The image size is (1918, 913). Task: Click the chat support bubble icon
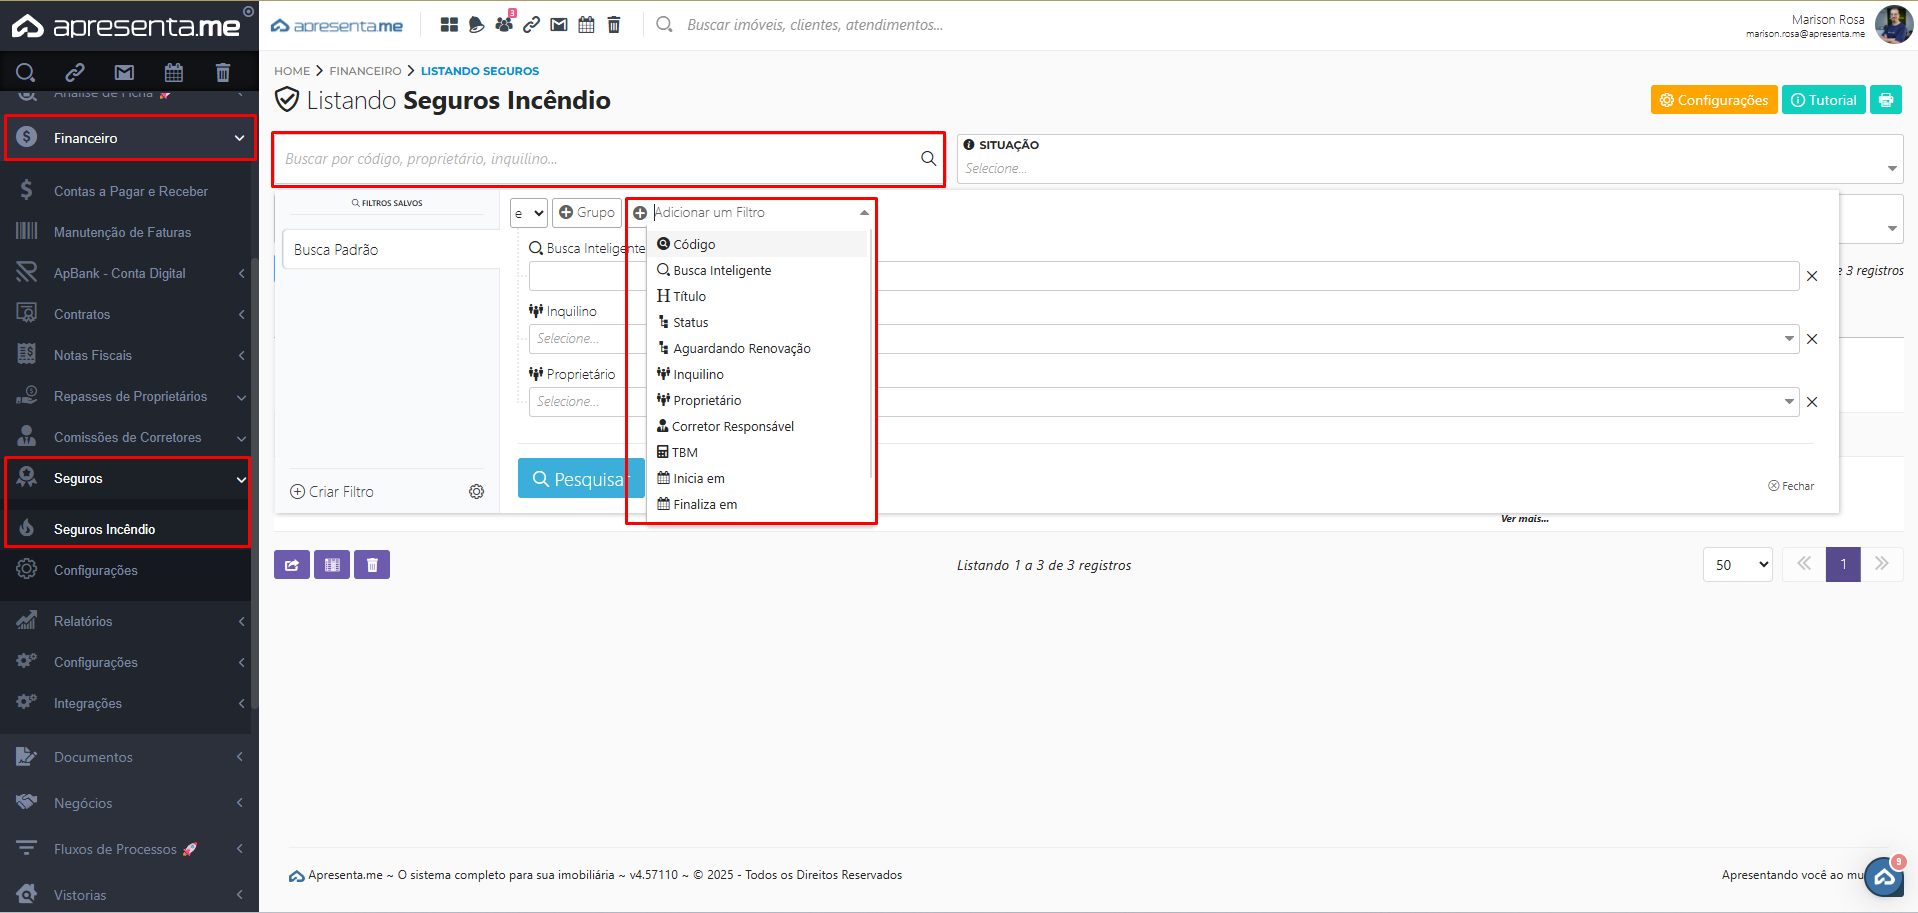pos(1884,877)
